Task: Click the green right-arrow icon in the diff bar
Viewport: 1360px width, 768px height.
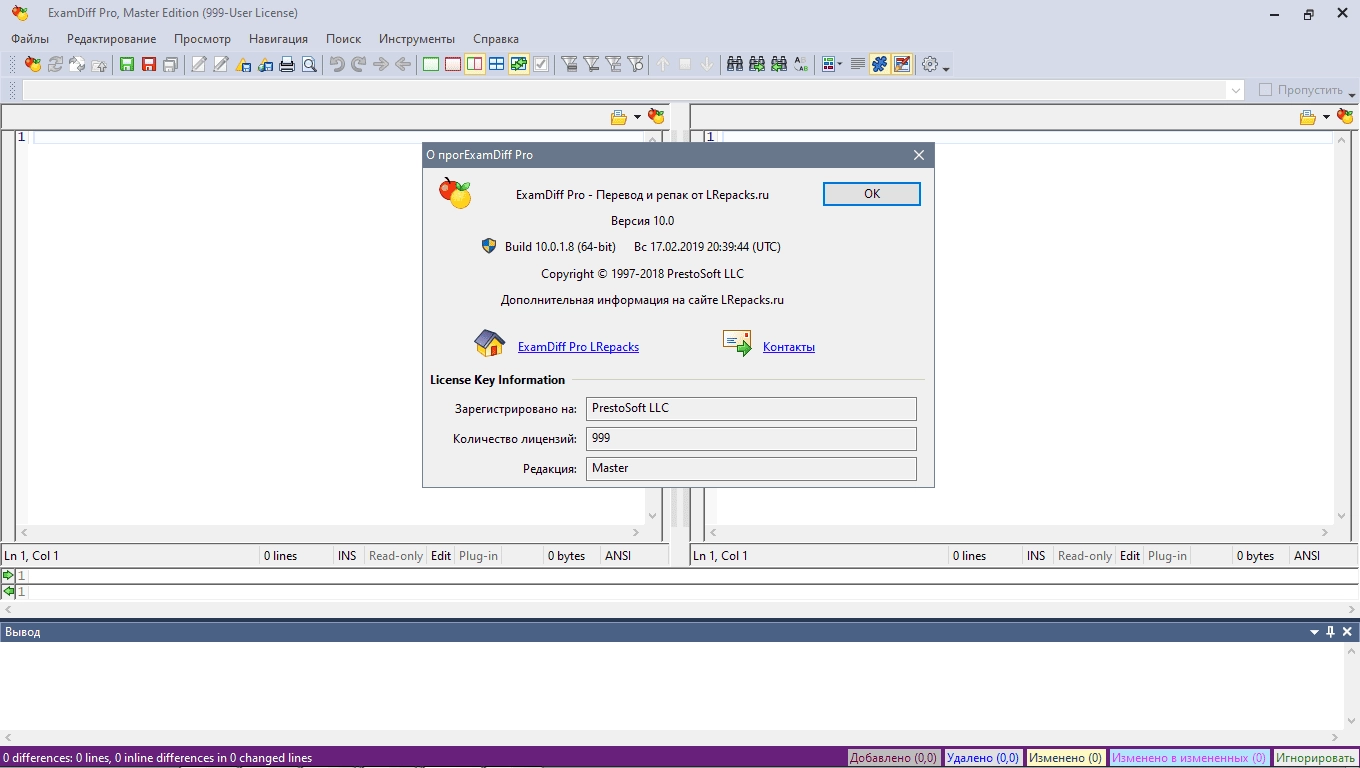Action: click(x=8, y=575)
